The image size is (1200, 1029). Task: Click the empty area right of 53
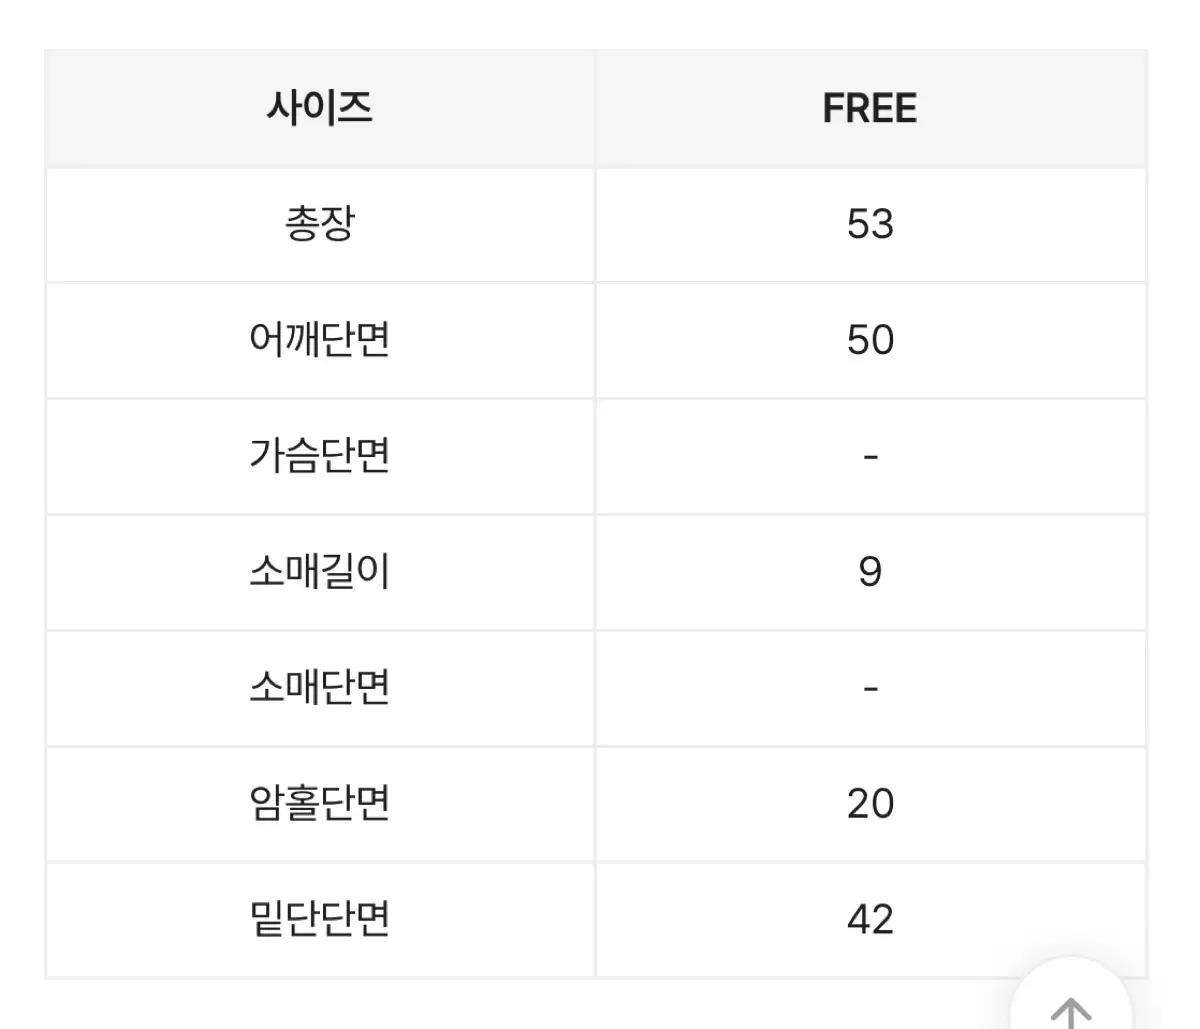1020,224
